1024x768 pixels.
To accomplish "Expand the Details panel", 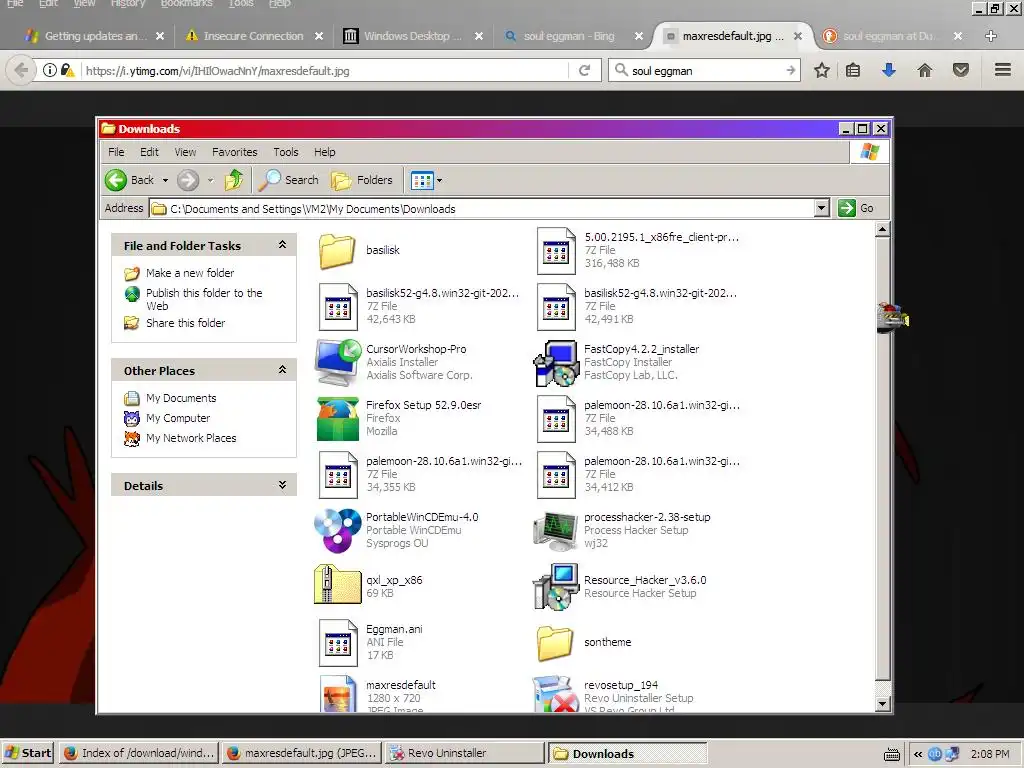I will (x=282, y=485).
